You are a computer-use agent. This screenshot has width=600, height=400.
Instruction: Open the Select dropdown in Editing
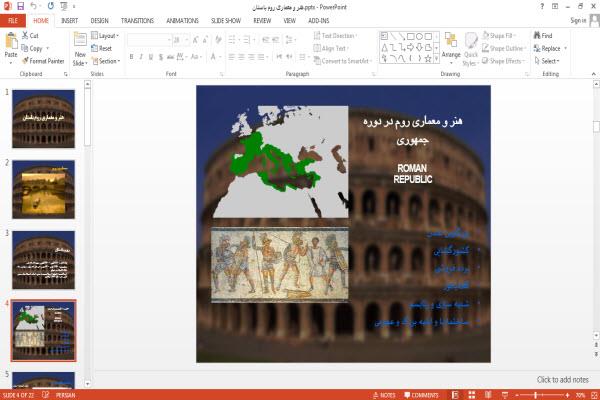(x=547, y=61)
